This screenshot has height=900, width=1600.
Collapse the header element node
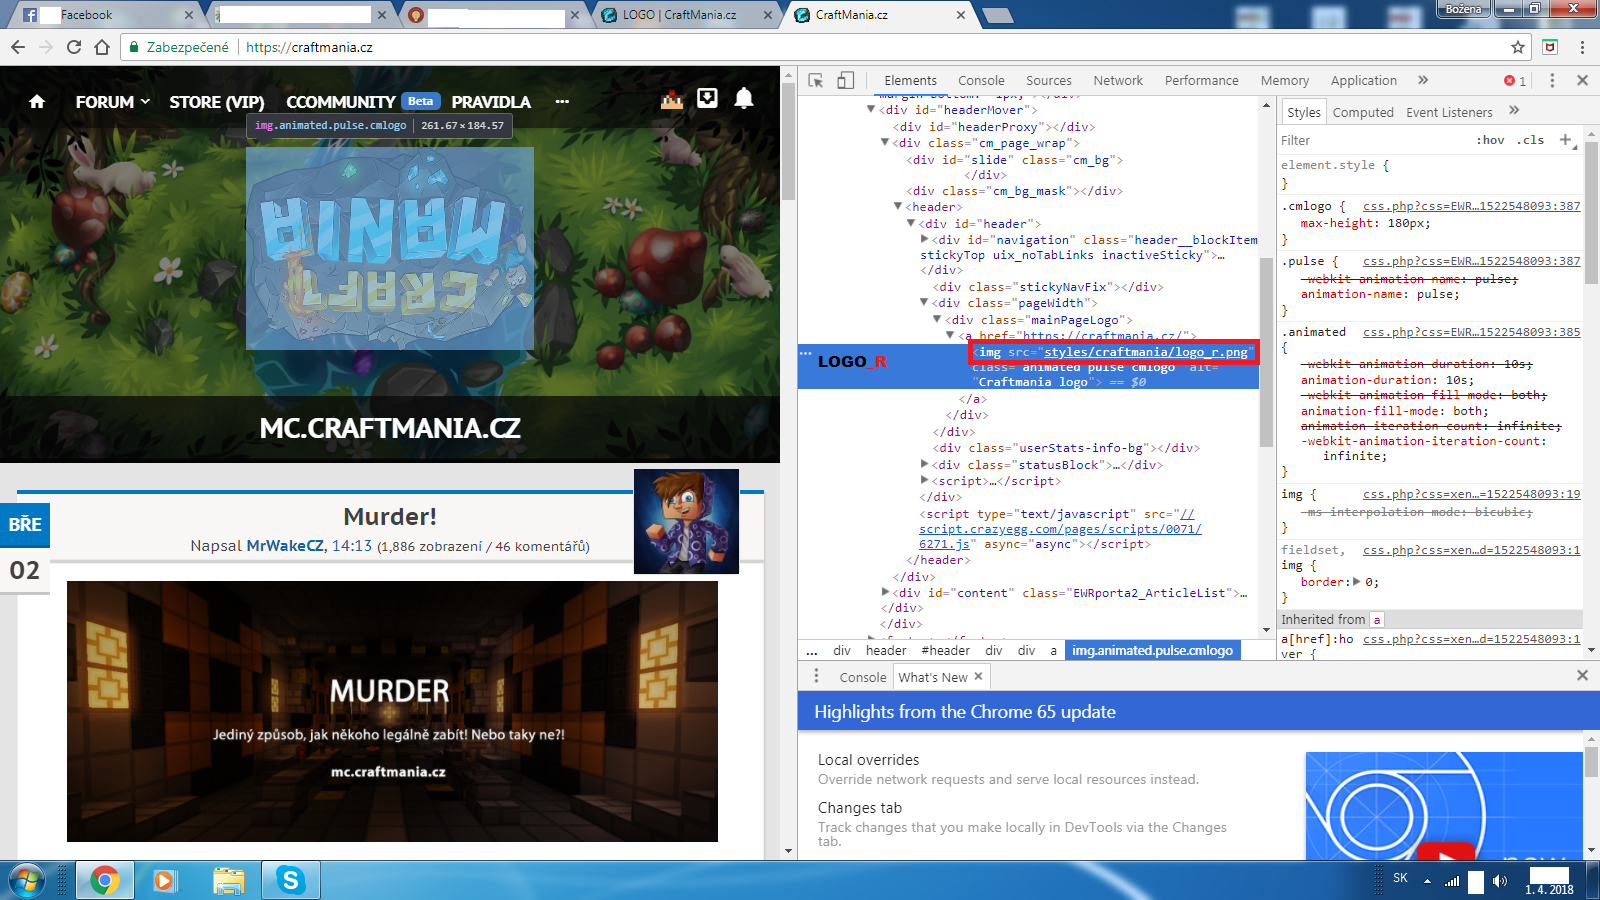(x=898, y=207)
